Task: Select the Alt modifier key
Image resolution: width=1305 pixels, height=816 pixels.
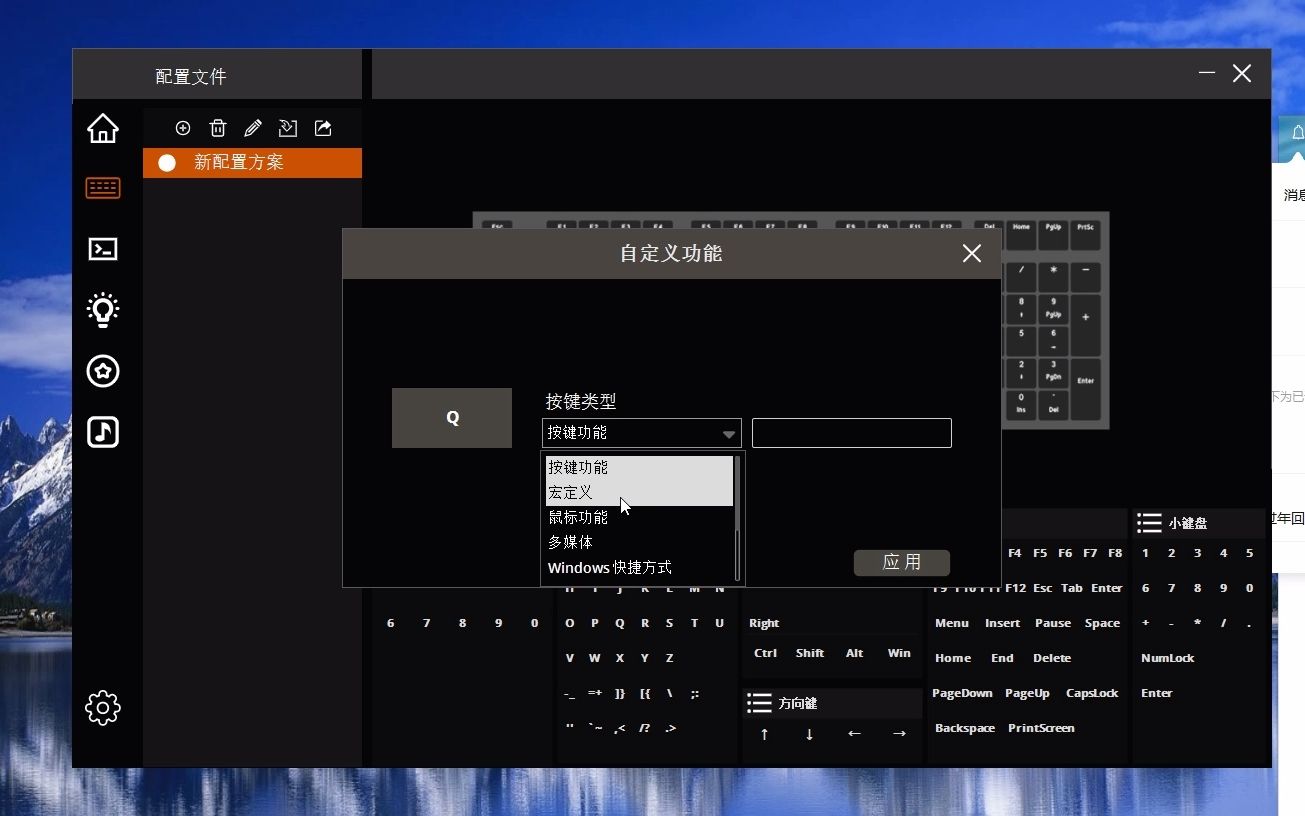Action: click(x=855, y=653)
